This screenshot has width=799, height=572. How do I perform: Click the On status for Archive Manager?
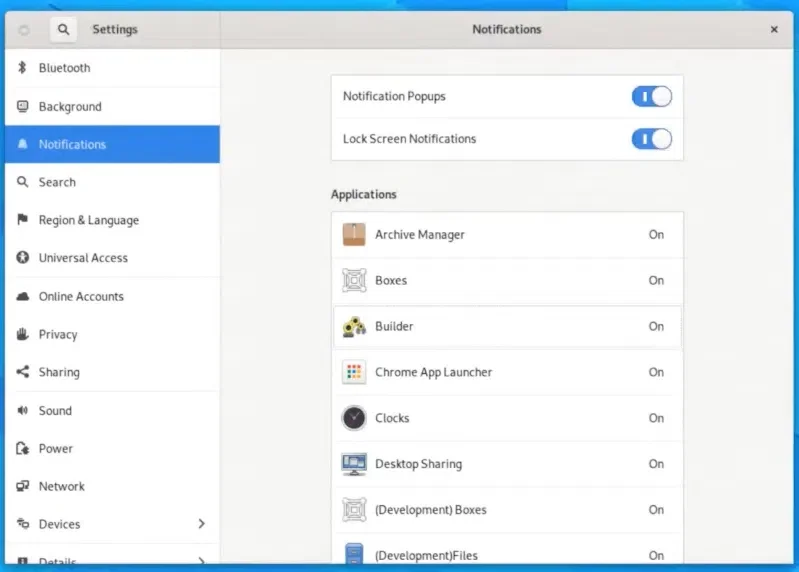pos(656,235)
